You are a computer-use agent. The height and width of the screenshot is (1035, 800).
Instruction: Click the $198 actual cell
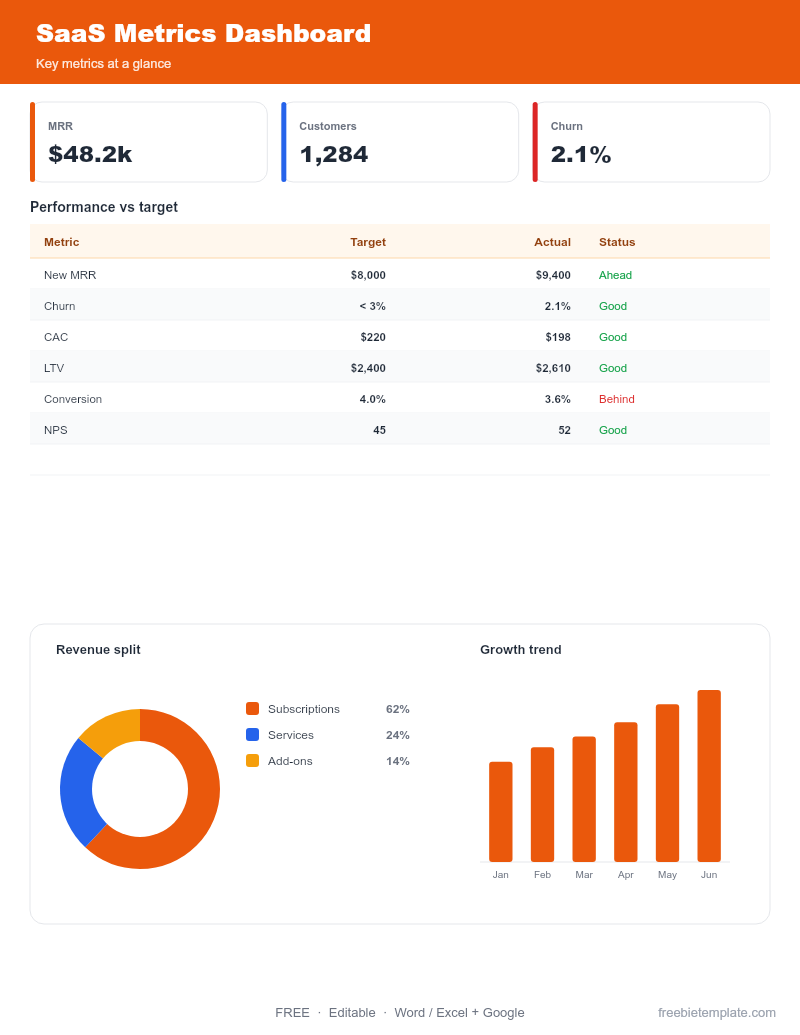pos(558,337)
